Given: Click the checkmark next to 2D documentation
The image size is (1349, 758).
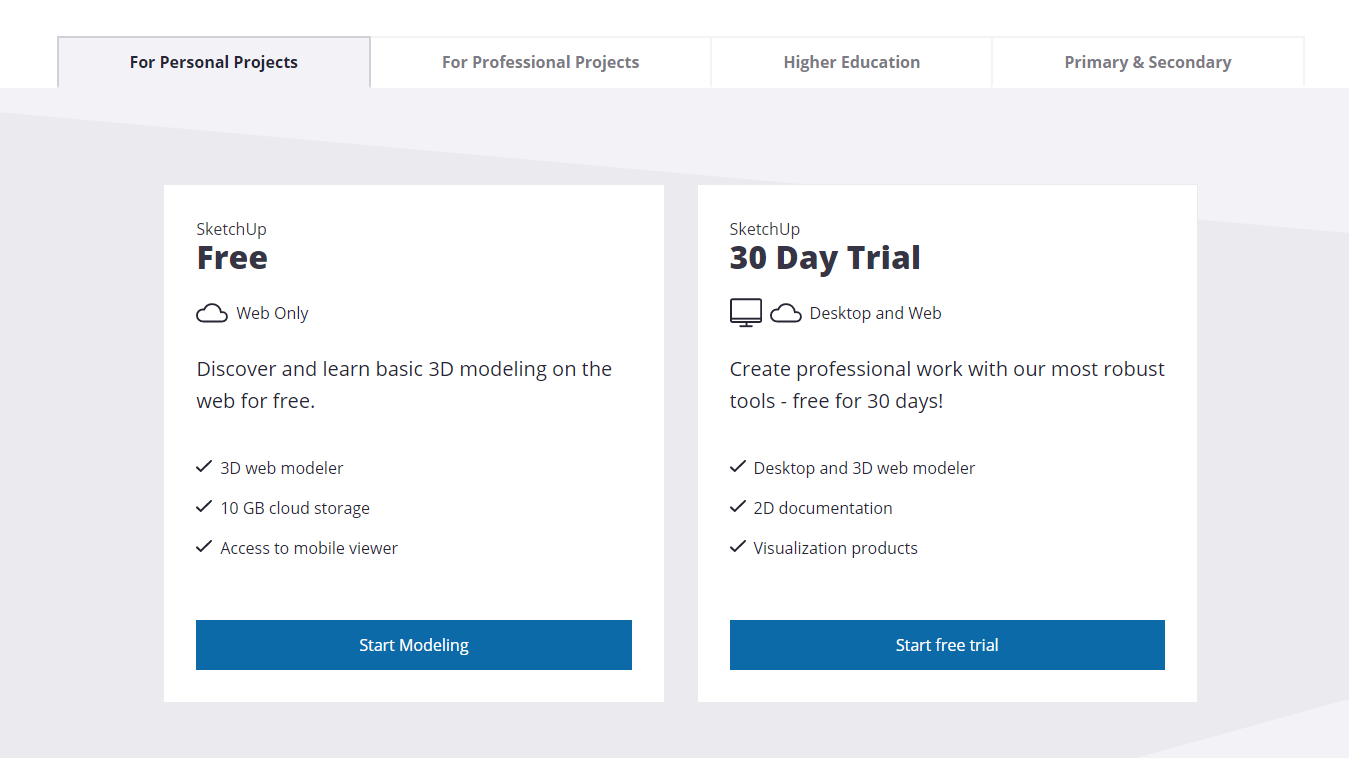Looking at the screenshot, I should click(x=738, y=507).
